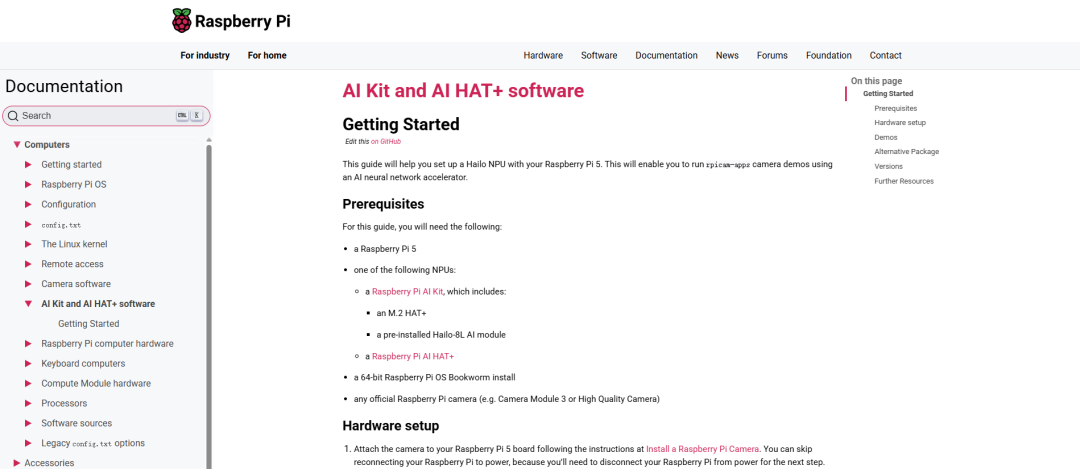Viewport: 1080px width, 469px height.
Task: Jump to Getting Started in On this page
Action: click(x=888, y=94)
